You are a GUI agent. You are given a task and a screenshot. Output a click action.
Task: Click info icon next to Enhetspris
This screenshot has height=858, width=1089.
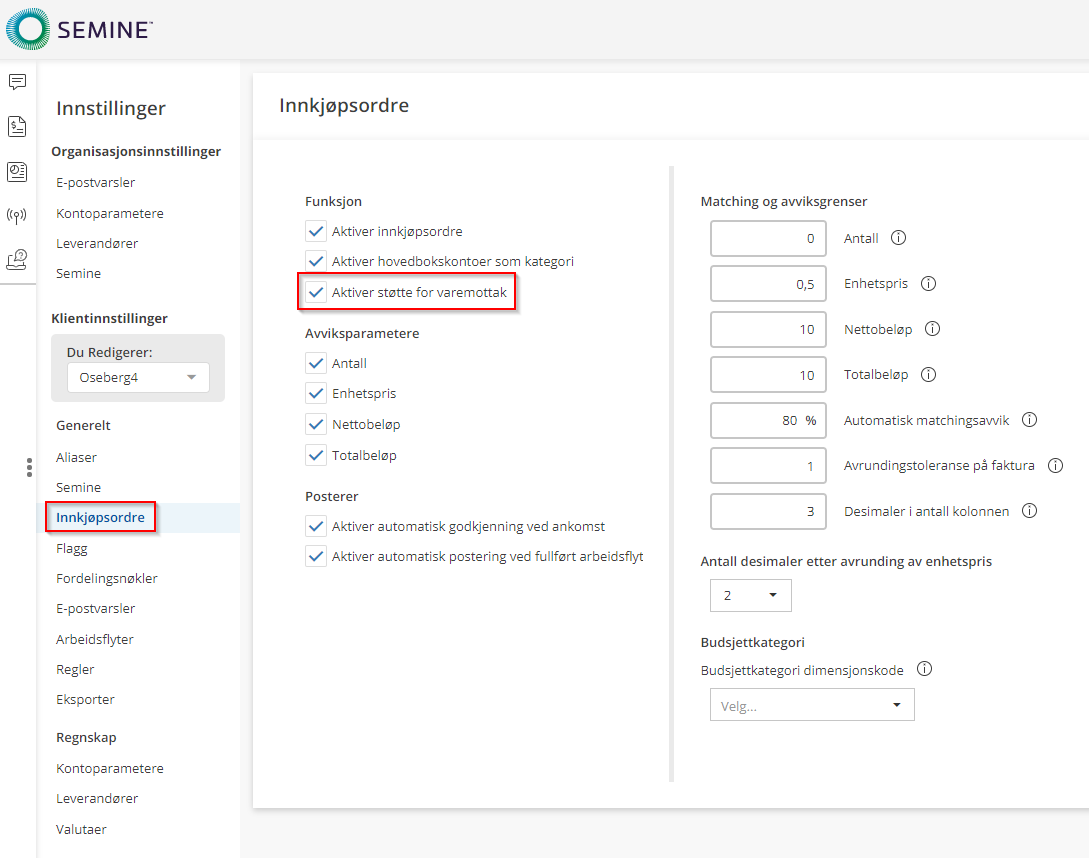[928, 284]
